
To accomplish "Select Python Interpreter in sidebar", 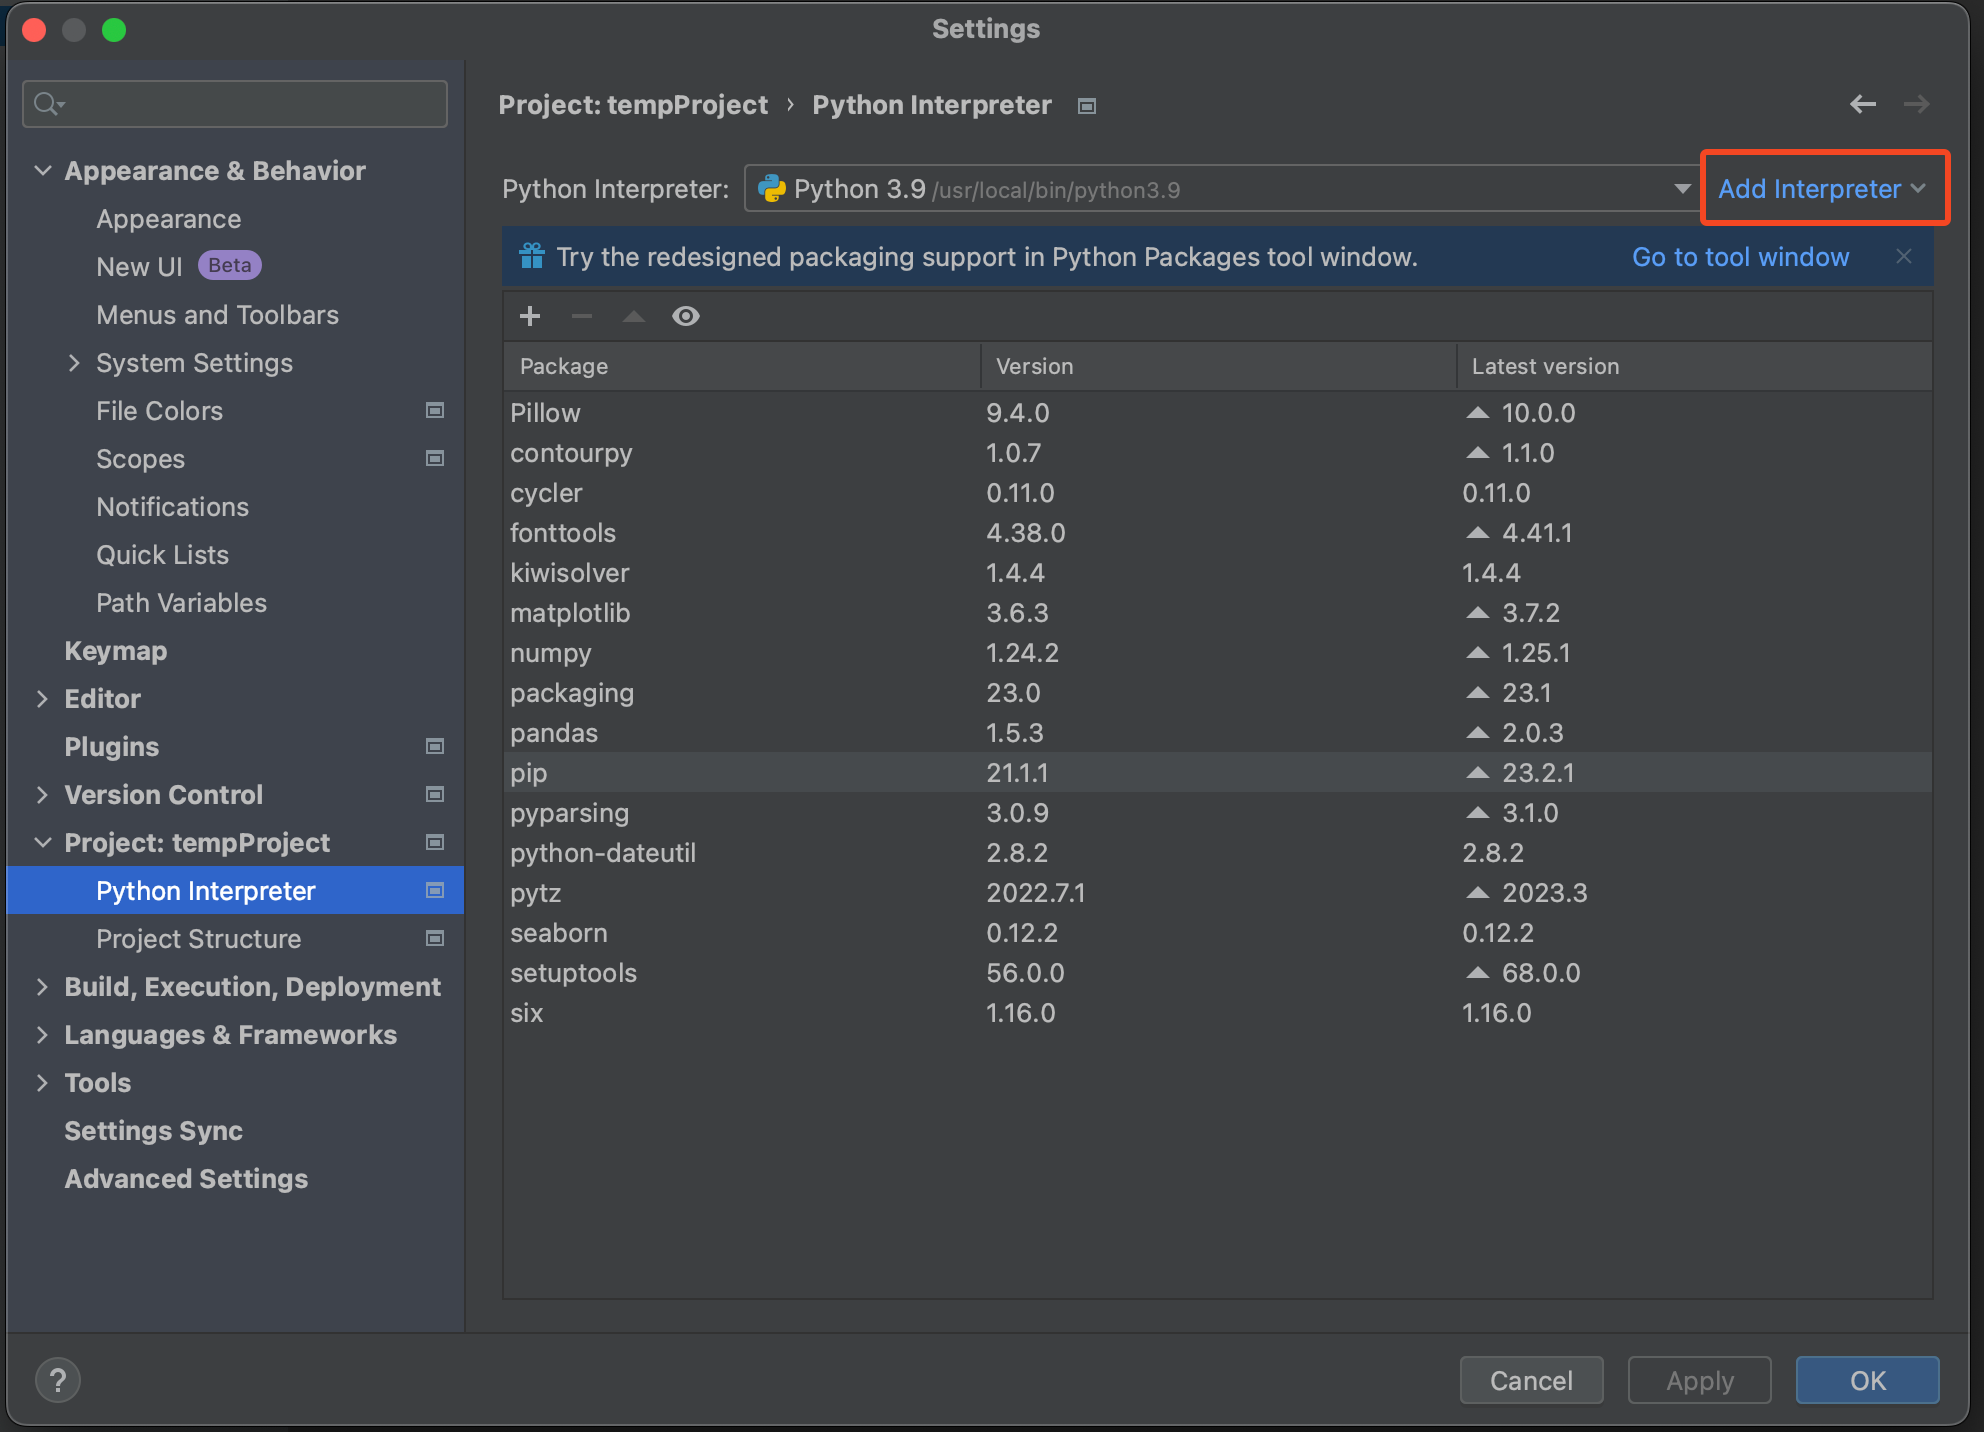I will [236, 890].
